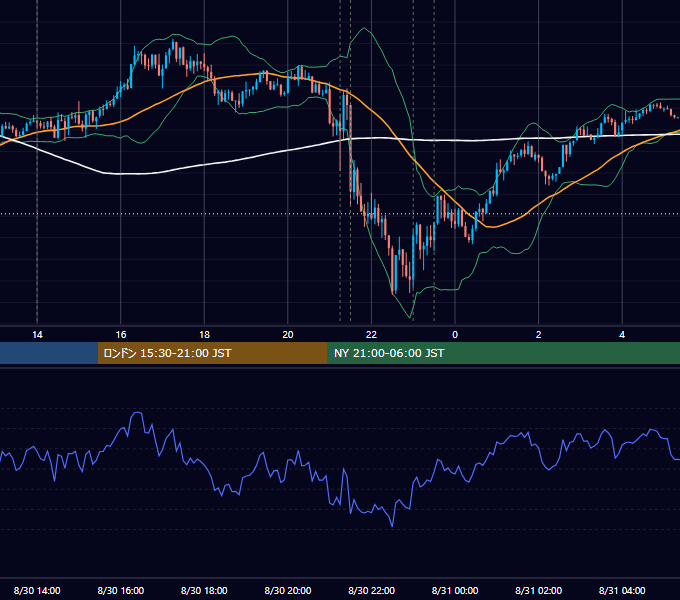This screenshot has height=600, width=680.
Task: Click the 8/31 00:00 date label
Action: point(455,590)
